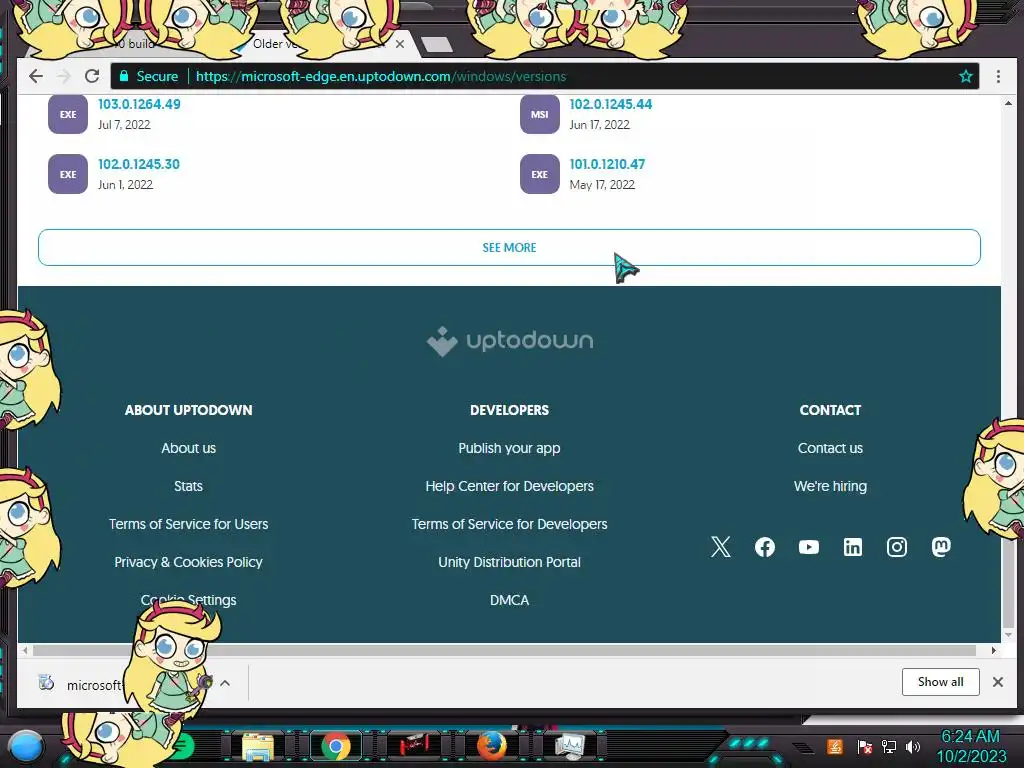Screen dimensions: 1024x768
Task: Click Show all downloads button
Action: point(940,682)
